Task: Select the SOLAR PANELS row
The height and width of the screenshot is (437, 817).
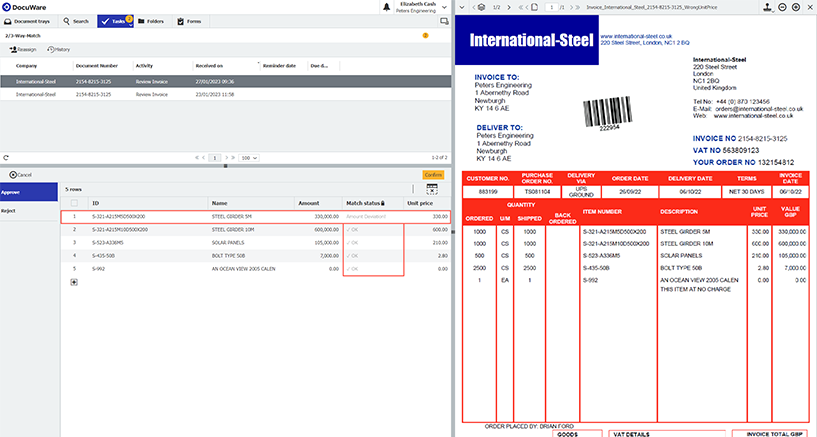Action: [x=255, y=242]
